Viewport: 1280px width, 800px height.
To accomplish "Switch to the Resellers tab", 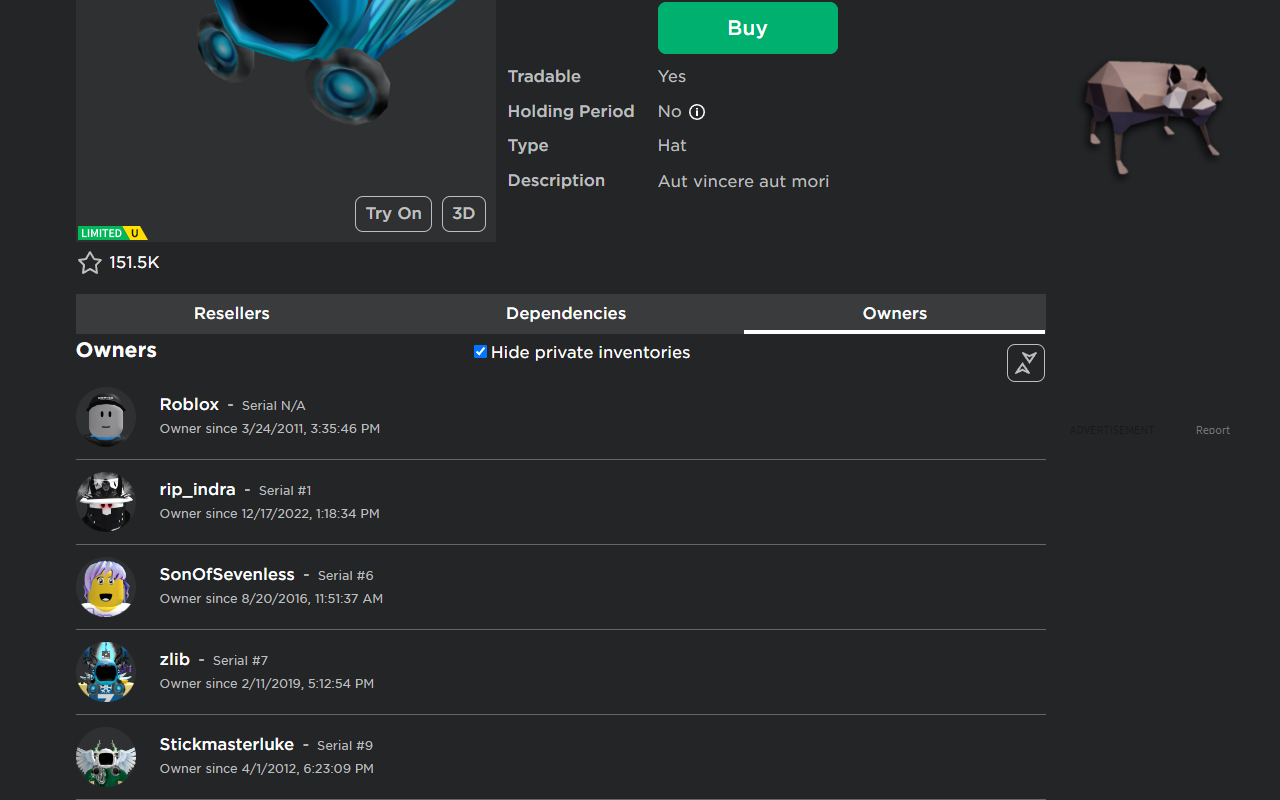I will coord(232,313).
